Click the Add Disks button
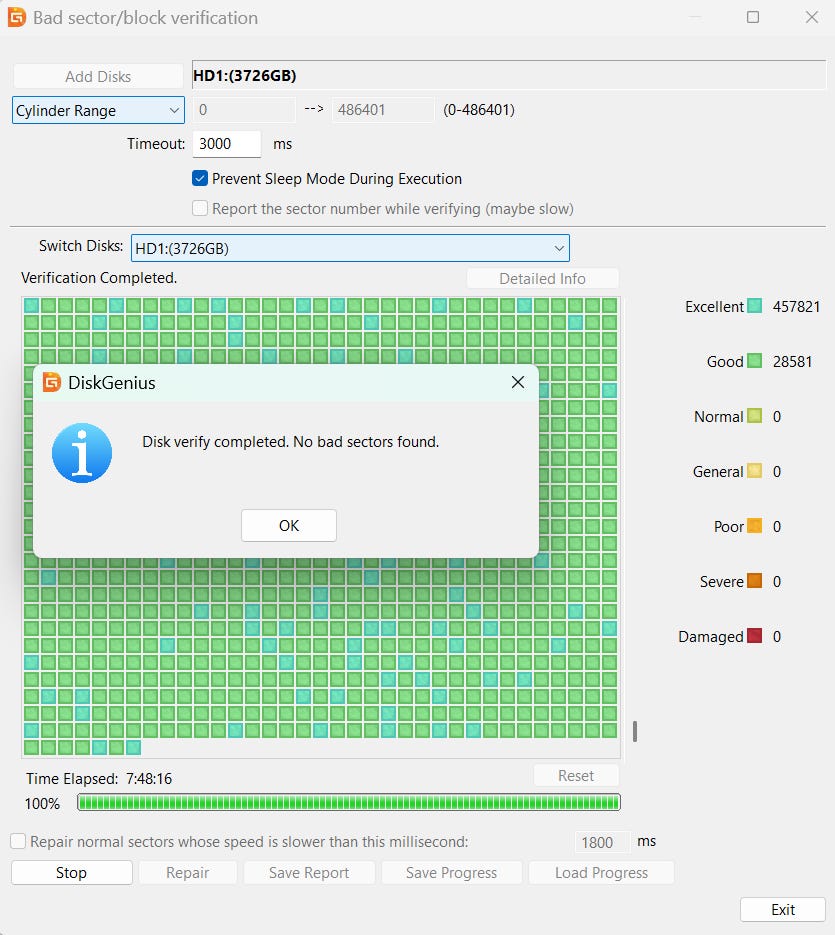Image resolution: width=835 pixels, height=935 pixels. click(98, 76)
